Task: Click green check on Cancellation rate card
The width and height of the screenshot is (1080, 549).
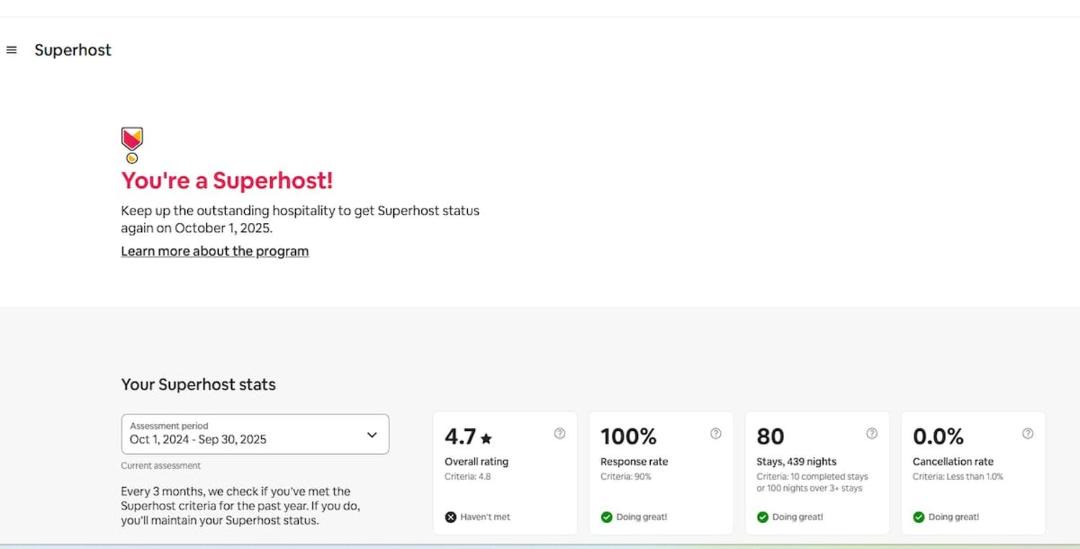Action: pyautogui.click(x=918, y=517)
